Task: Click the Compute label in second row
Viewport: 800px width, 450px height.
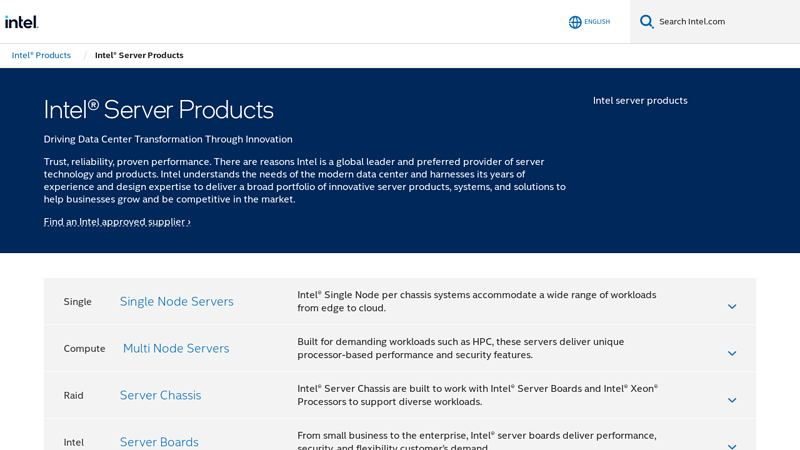Action: click(x=84, y=348)
